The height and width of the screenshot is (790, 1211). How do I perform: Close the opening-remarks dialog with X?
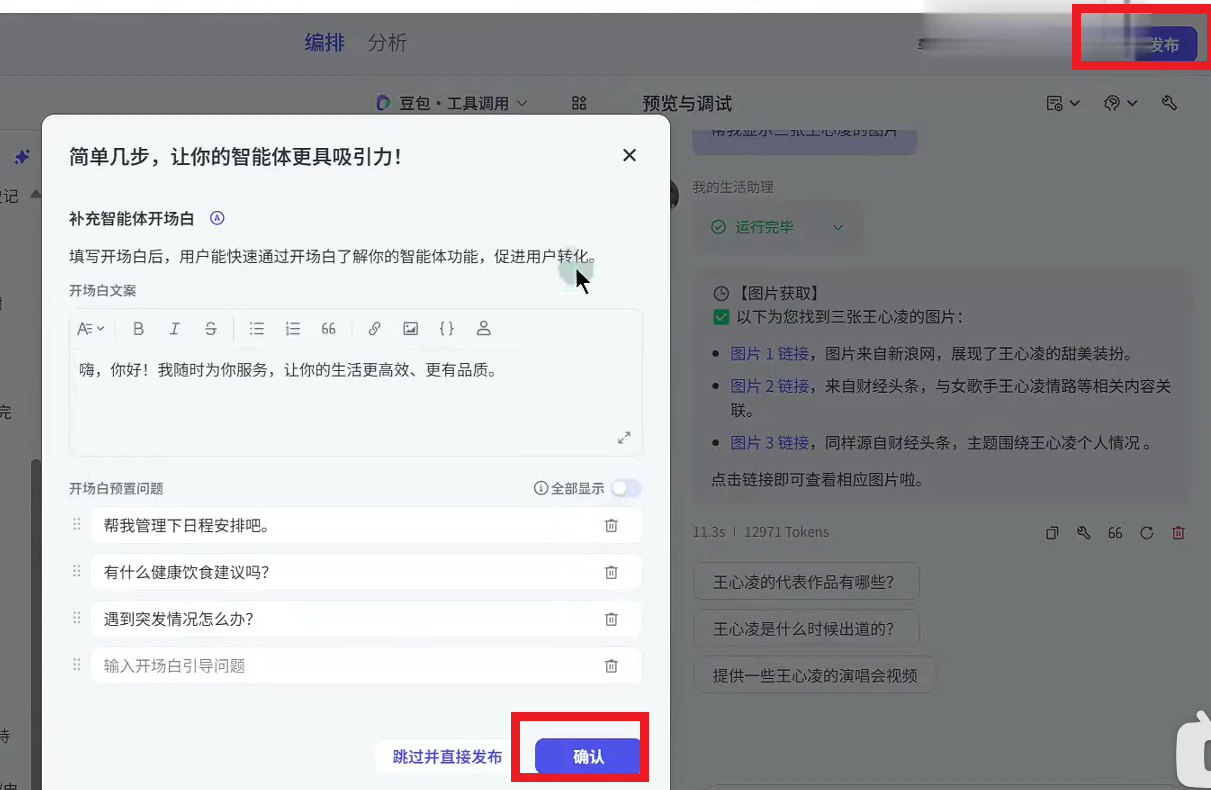point(629,155)
